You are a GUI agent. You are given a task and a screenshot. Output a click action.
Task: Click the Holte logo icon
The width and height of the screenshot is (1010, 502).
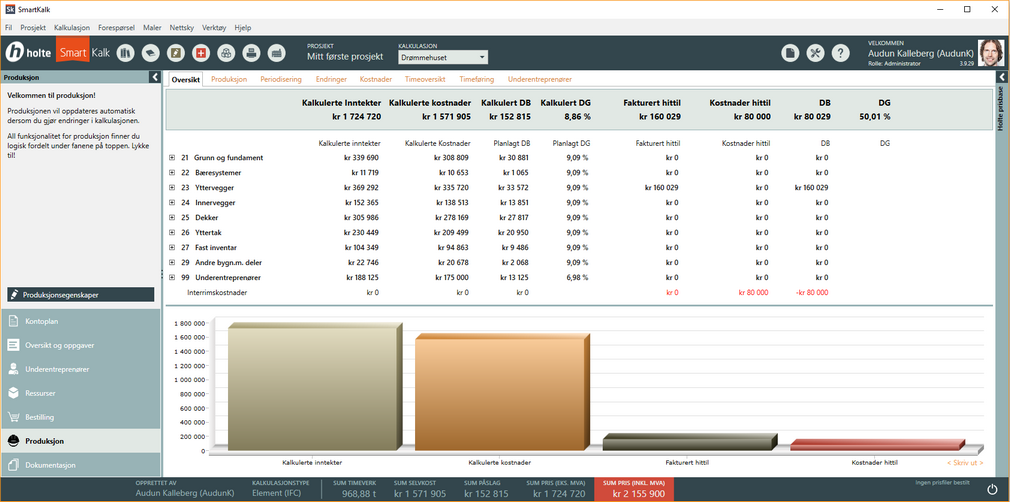point(16,53)
